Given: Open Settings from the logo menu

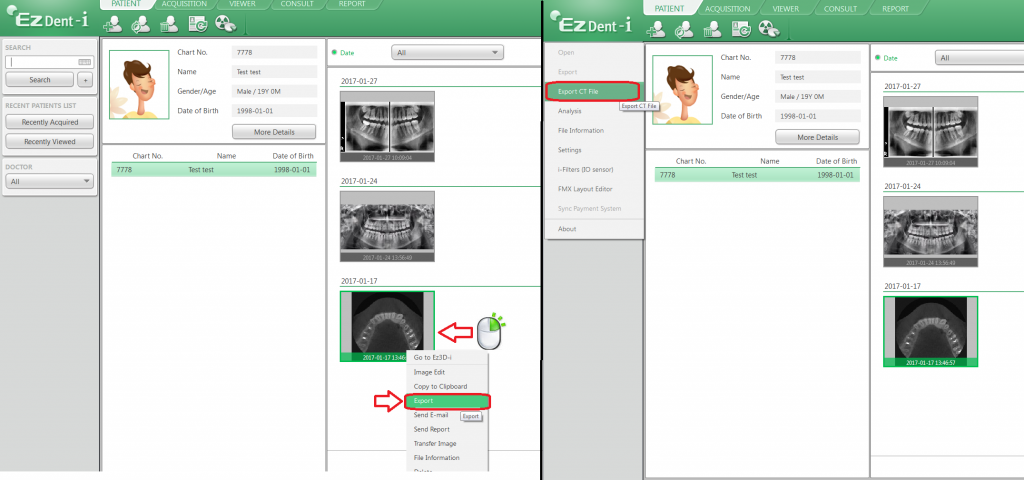Looking at the screenshot, I should pyautogui.click(x=594, y=150).
